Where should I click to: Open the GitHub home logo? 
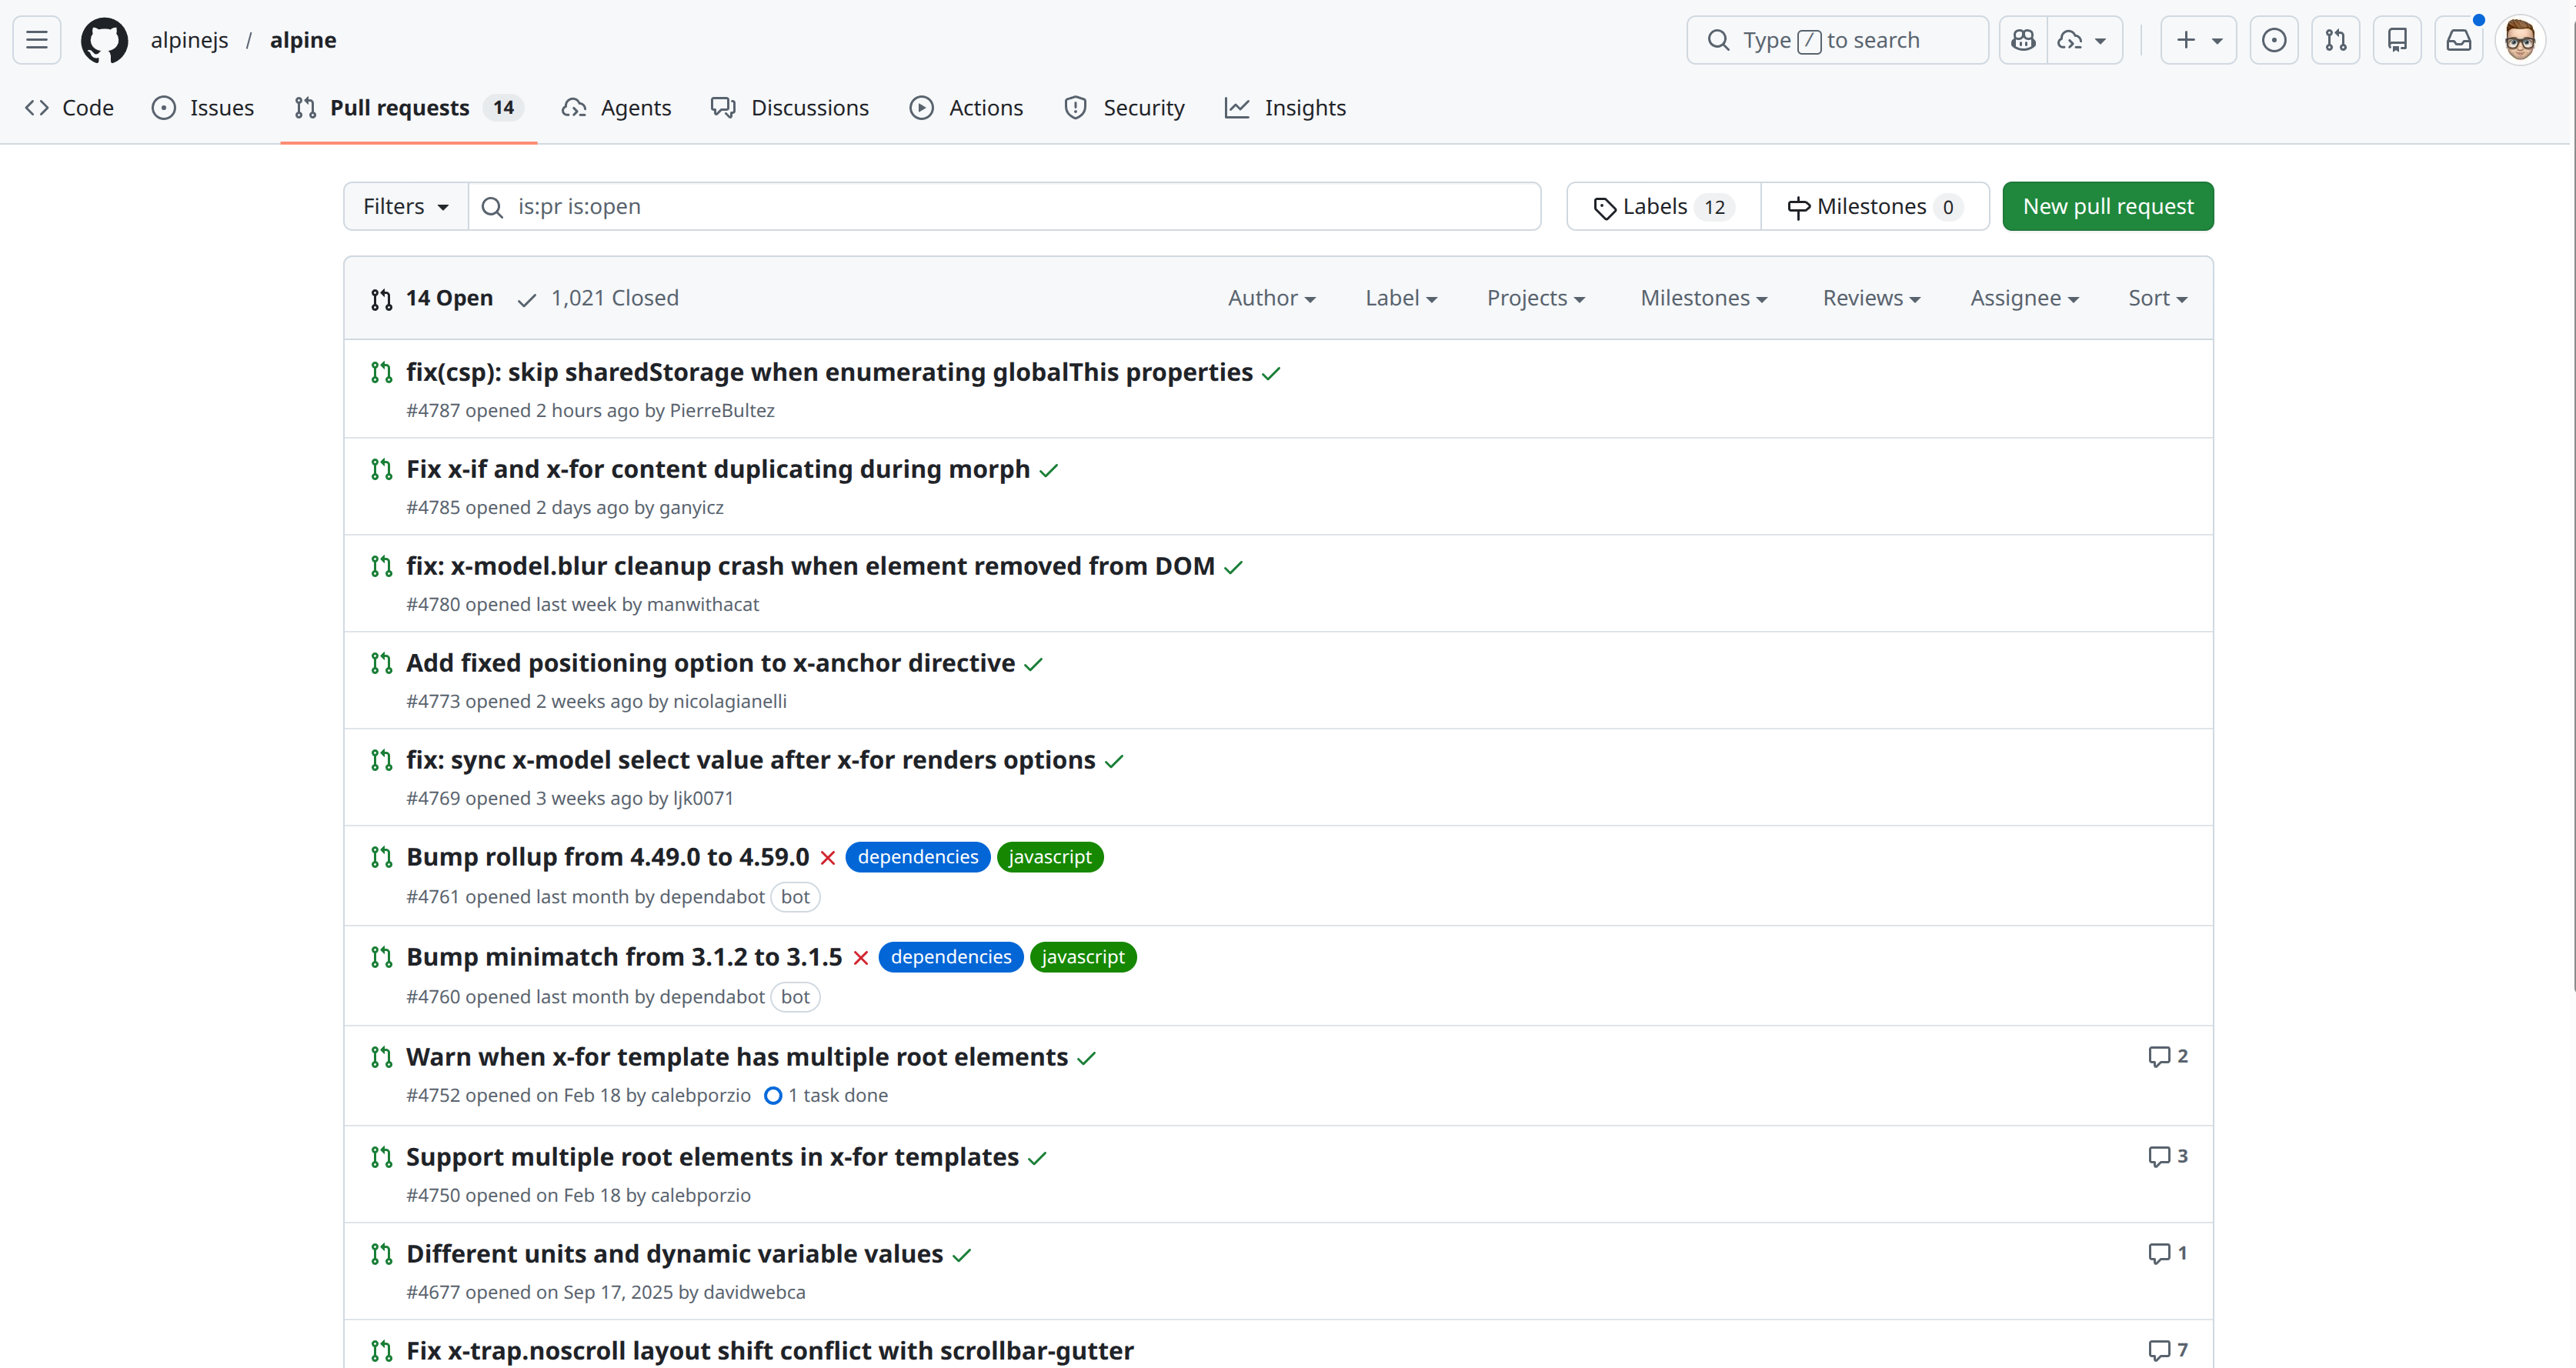(104, 40)
